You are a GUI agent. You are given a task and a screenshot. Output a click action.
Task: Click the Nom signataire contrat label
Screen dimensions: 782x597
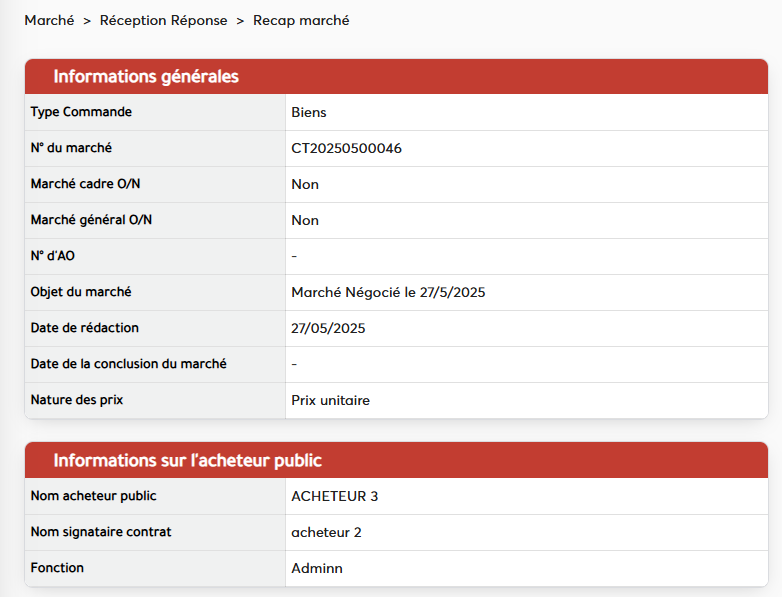(x=101, y=532)
